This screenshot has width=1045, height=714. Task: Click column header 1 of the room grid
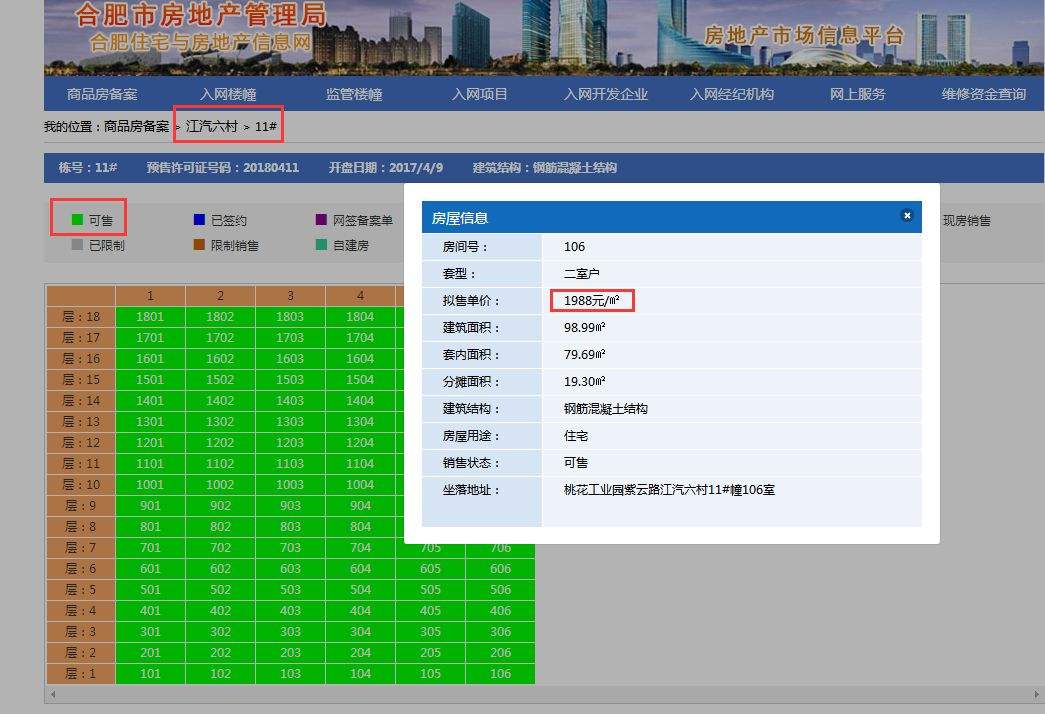150,295
